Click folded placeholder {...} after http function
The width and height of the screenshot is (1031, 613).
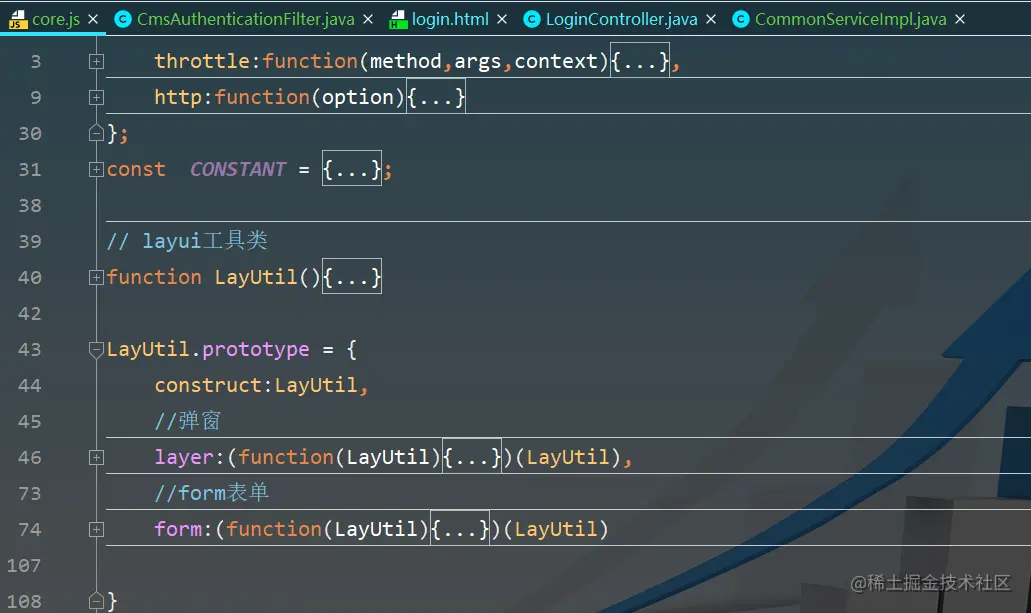click(436, 97)
